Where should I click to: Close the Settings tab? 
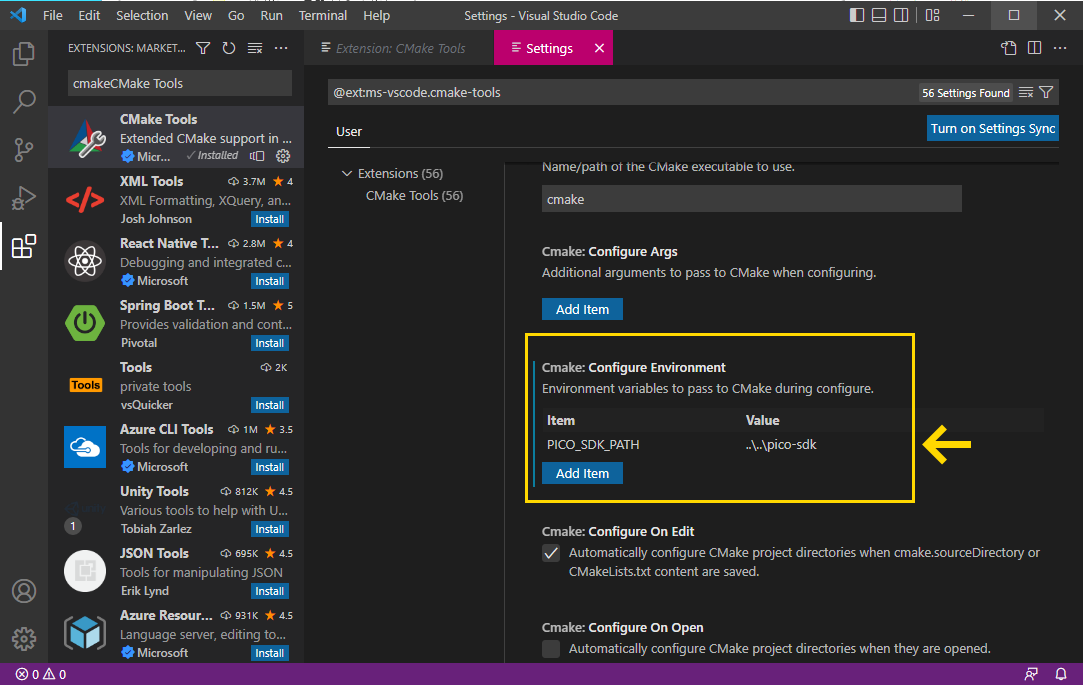[600, 48]
